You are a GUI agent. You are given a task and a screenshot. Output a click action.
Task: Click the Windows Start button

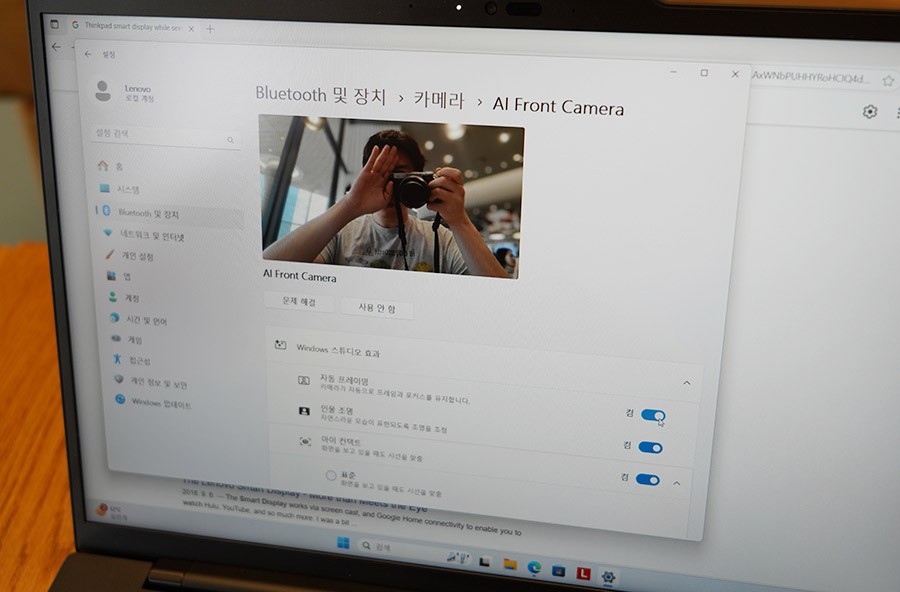[343, 543]
